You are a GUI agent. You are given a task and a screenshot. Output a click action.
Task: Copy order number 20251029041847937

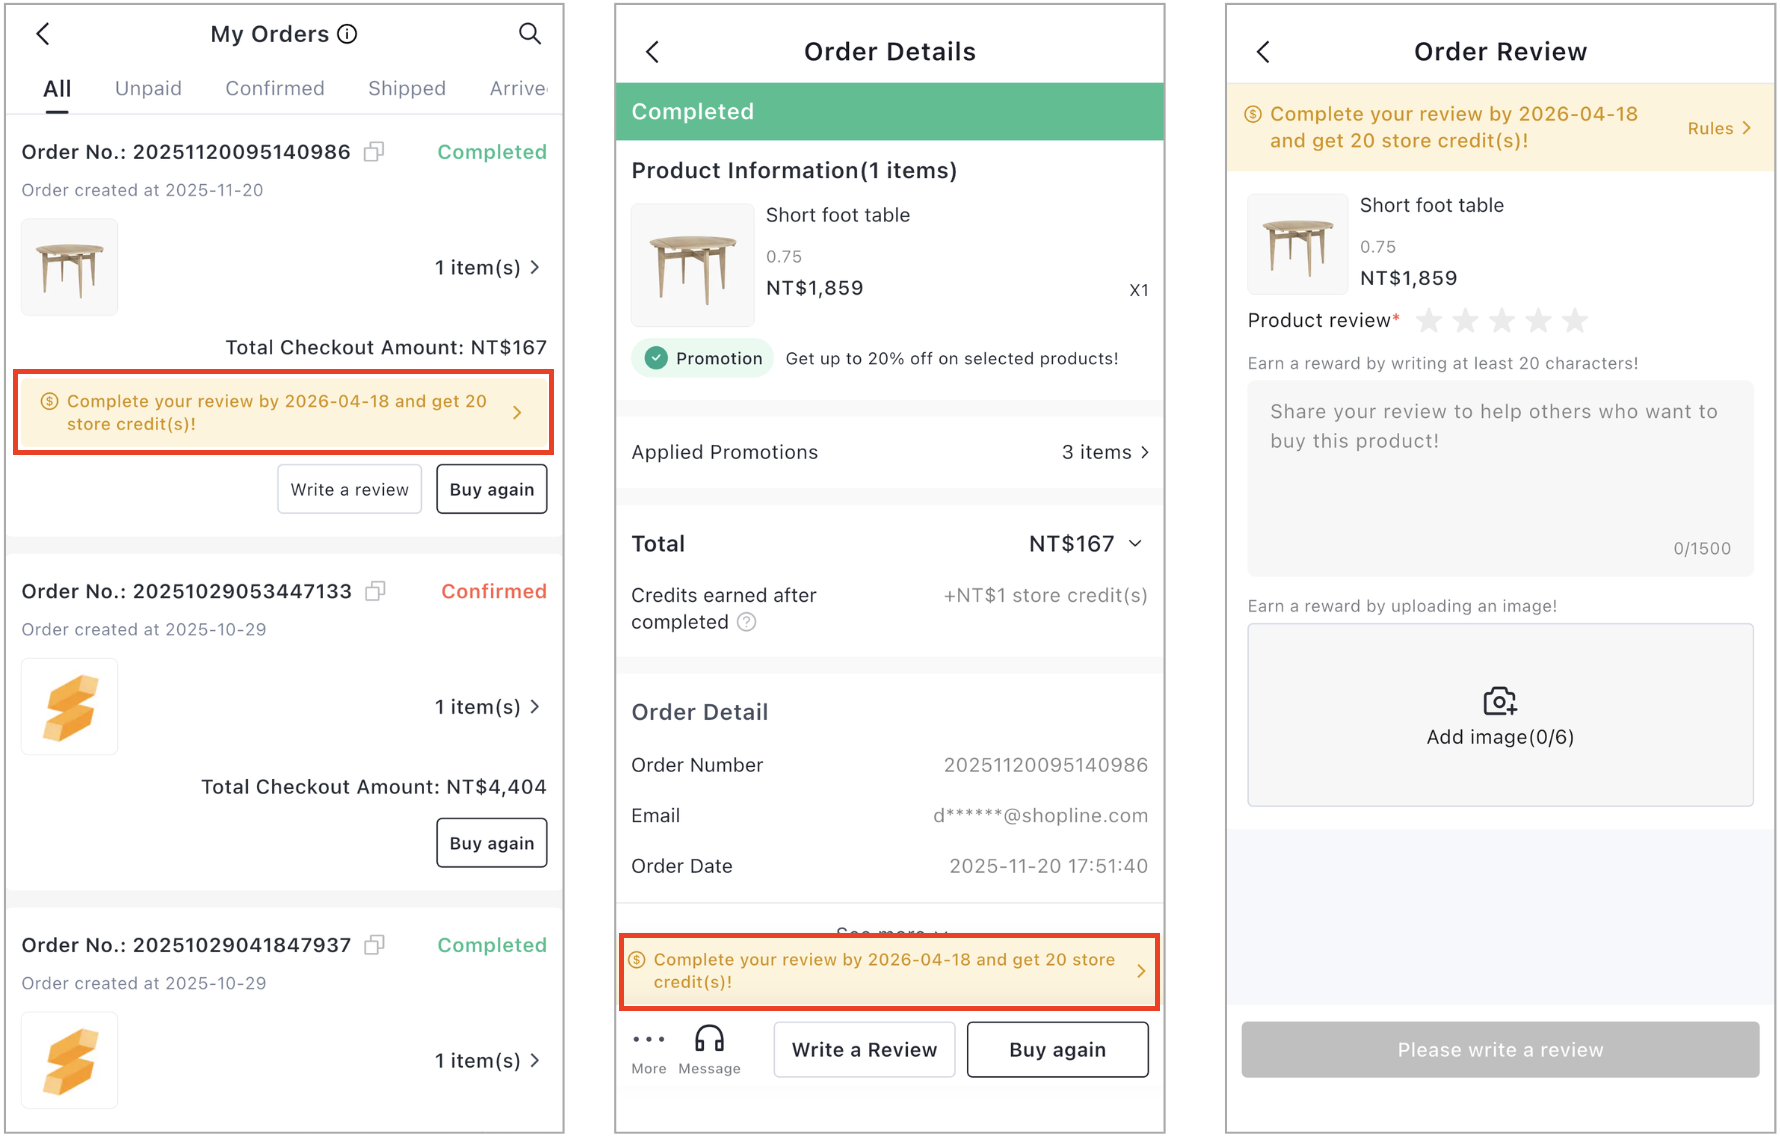click(374, 945)
